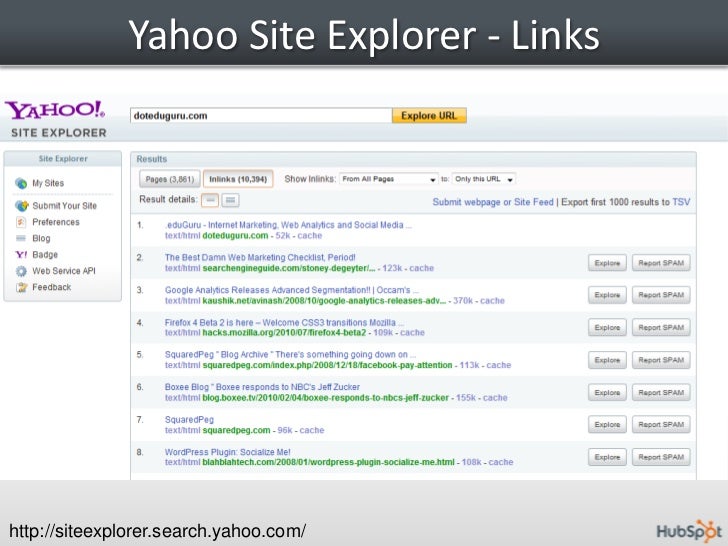Open cache link for kaushik.net result
The width and height of the screenshot is (728, 546).
point(492,300)
